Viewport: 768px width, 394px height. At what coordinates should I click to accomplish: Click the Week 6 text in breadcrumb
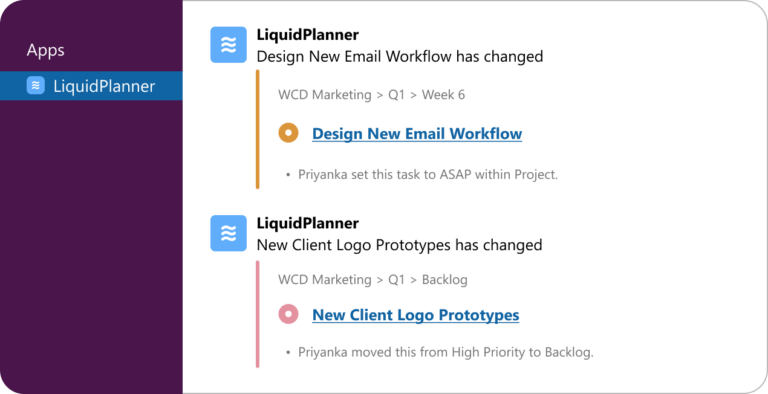pos(443,95)
